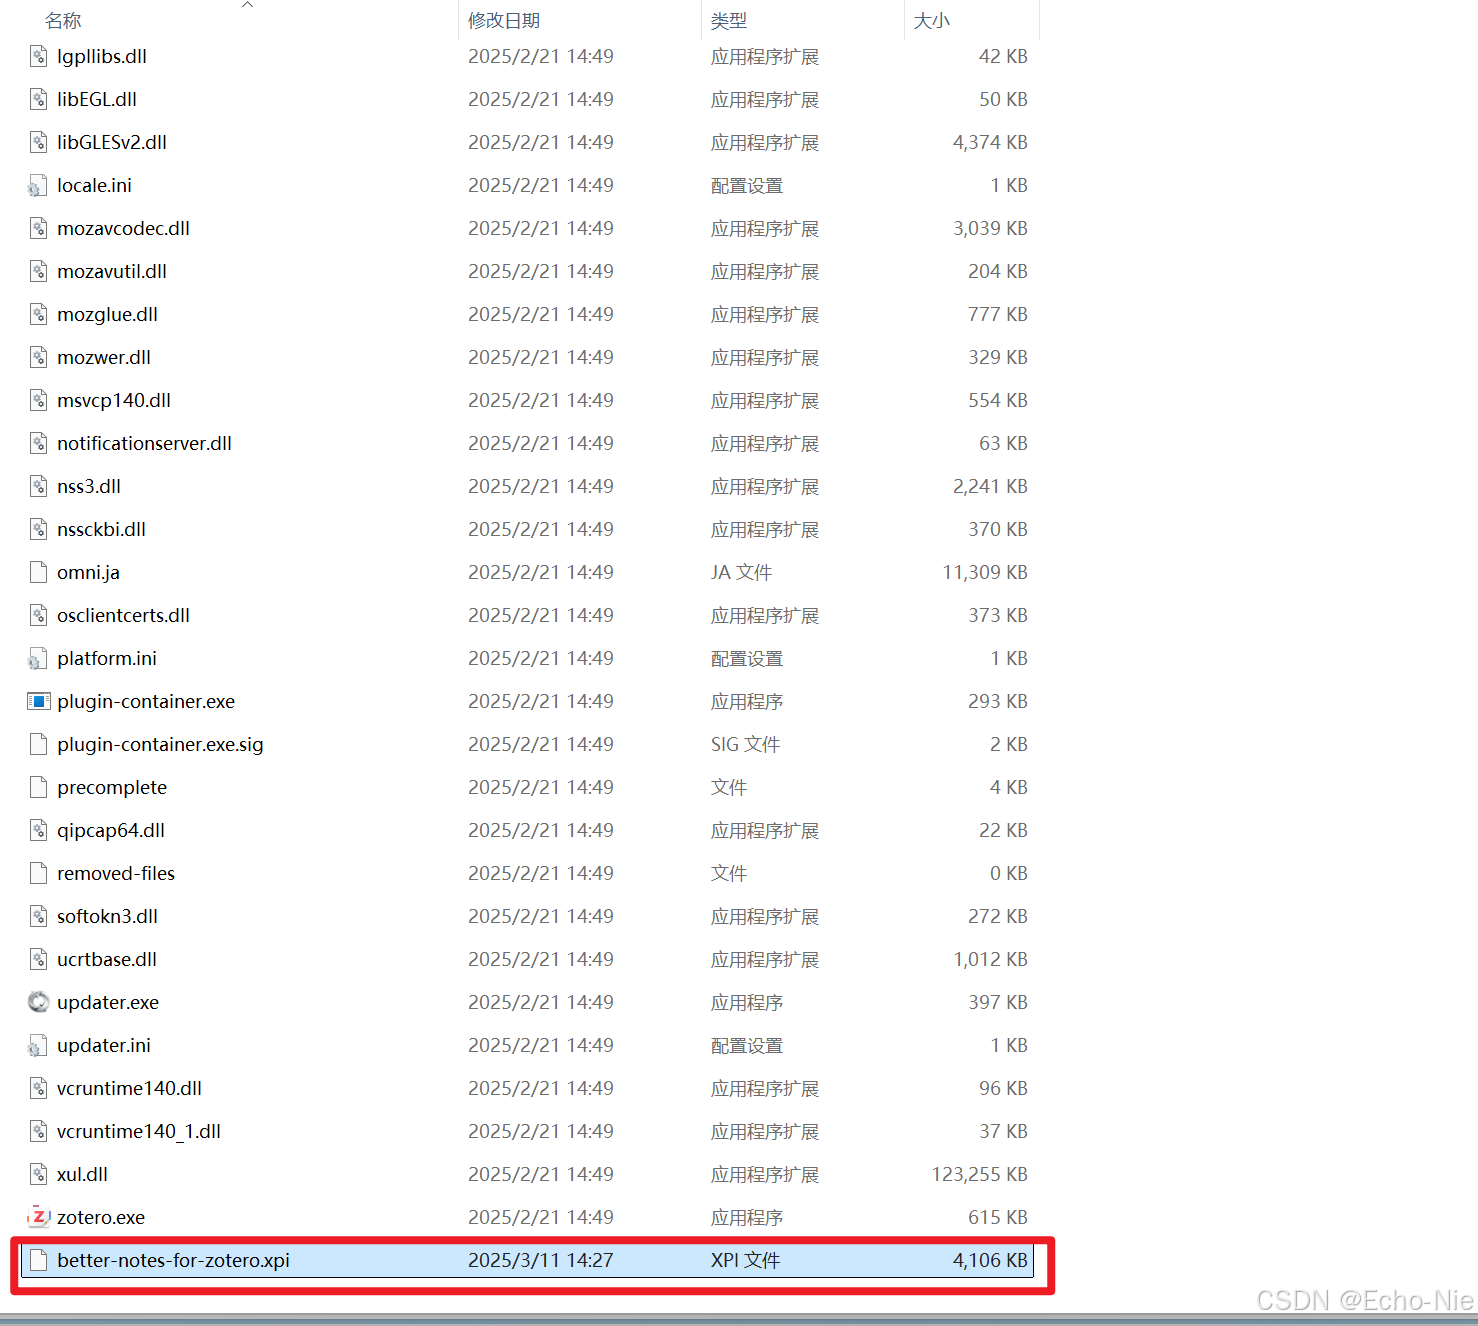The width and height of the screenshot is (1478, 1326).
Task: Click the qipcap64.dll file icon
Action: [x=38, y=830]
